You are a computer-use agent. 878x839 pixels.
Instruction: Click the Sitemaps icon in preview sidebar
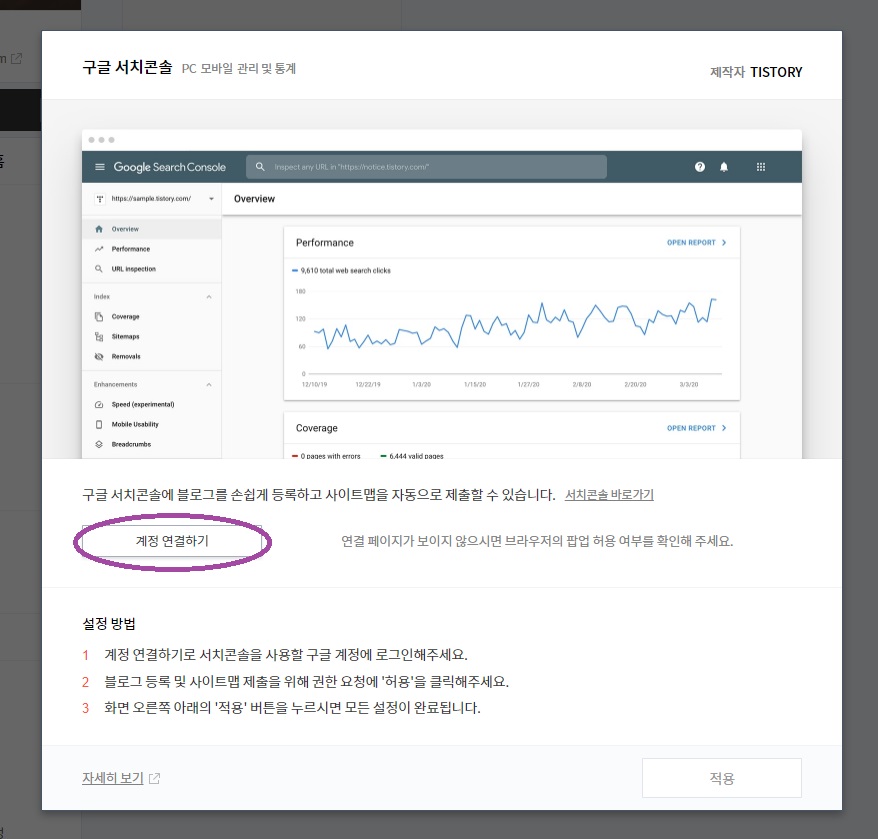(99, 337)
